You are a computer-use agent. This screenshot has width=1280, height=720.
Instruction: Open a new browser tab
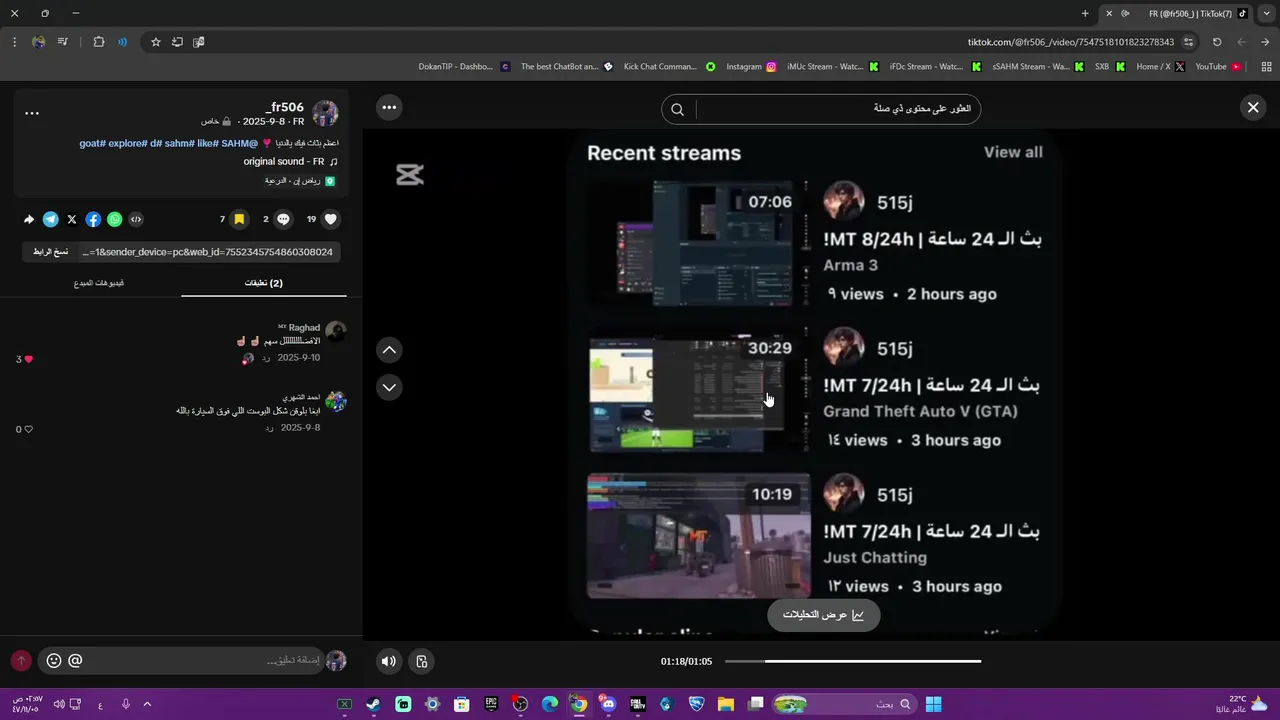click(1085, 13)
